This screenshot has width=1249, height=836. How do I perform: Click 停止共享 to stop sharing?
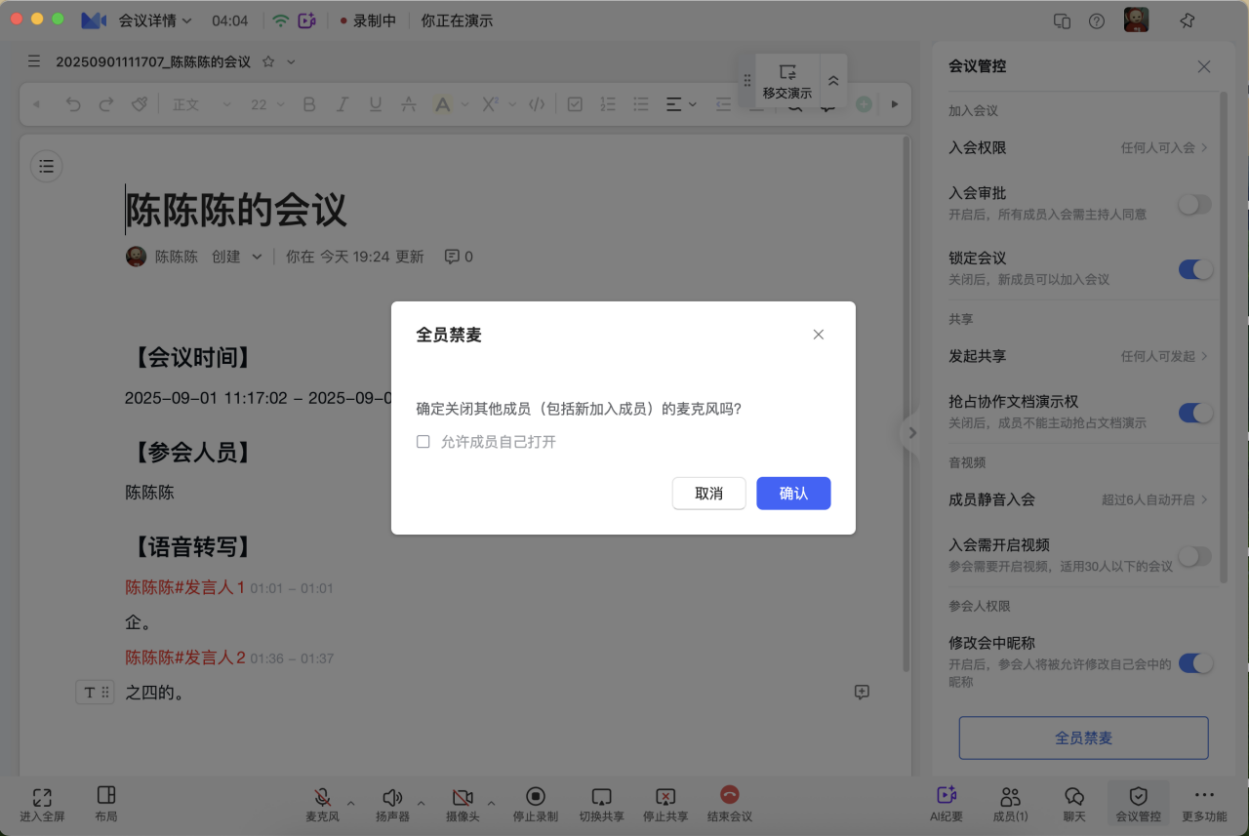[x=665, y=805]
